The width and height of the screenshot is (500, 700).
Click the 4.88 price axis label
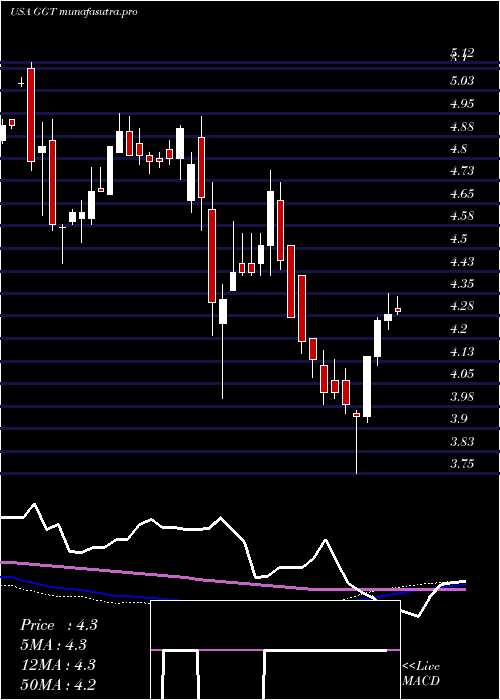pos(462,126)
